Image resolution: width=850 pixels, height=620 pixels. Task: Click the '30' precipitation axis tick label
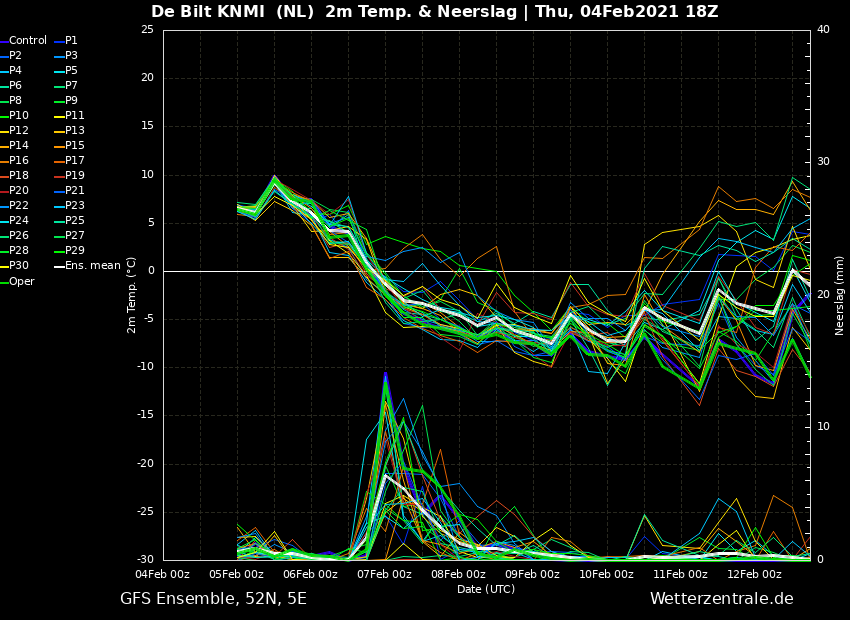click(x=823, y=162)
